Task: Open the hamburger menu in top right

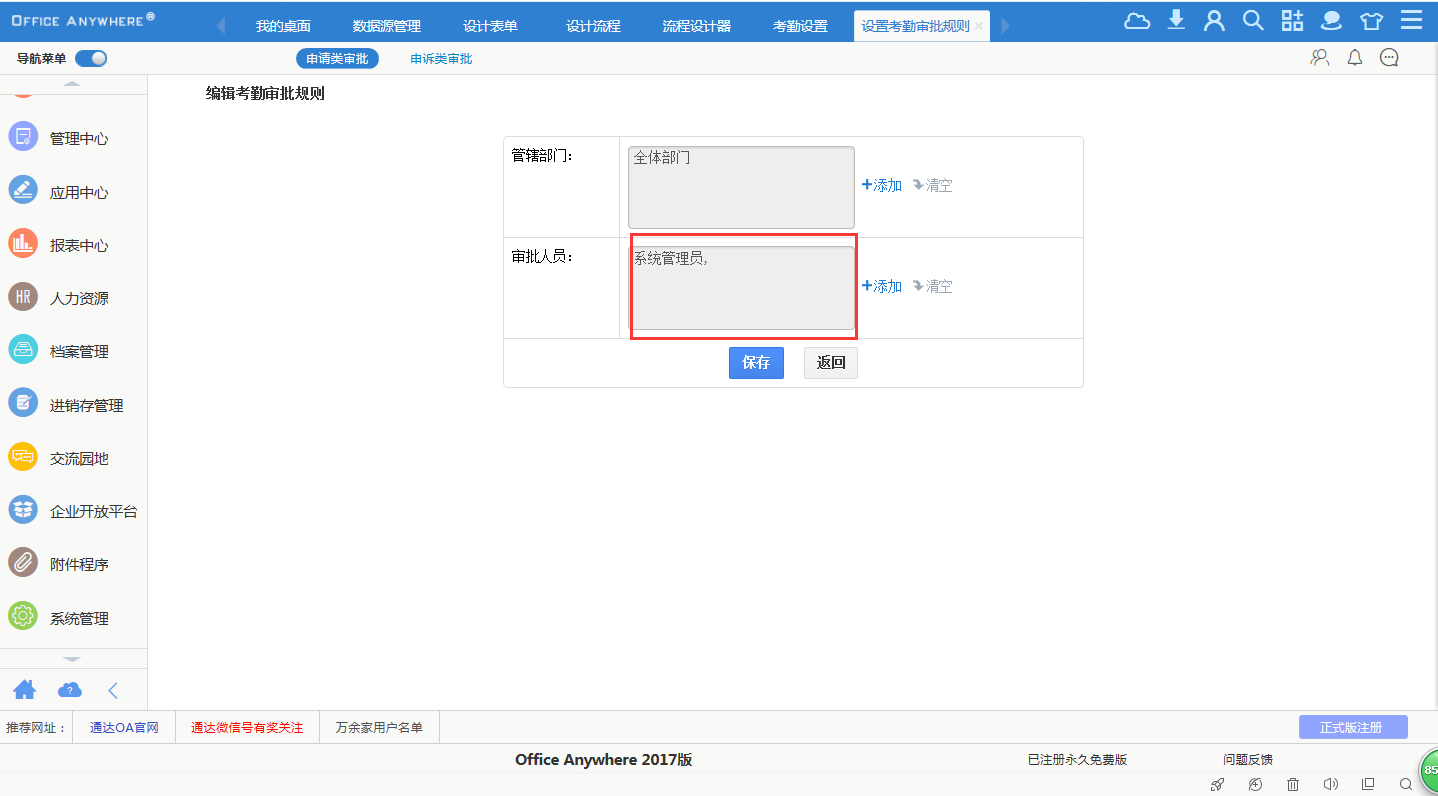Action: point(1411,21)
